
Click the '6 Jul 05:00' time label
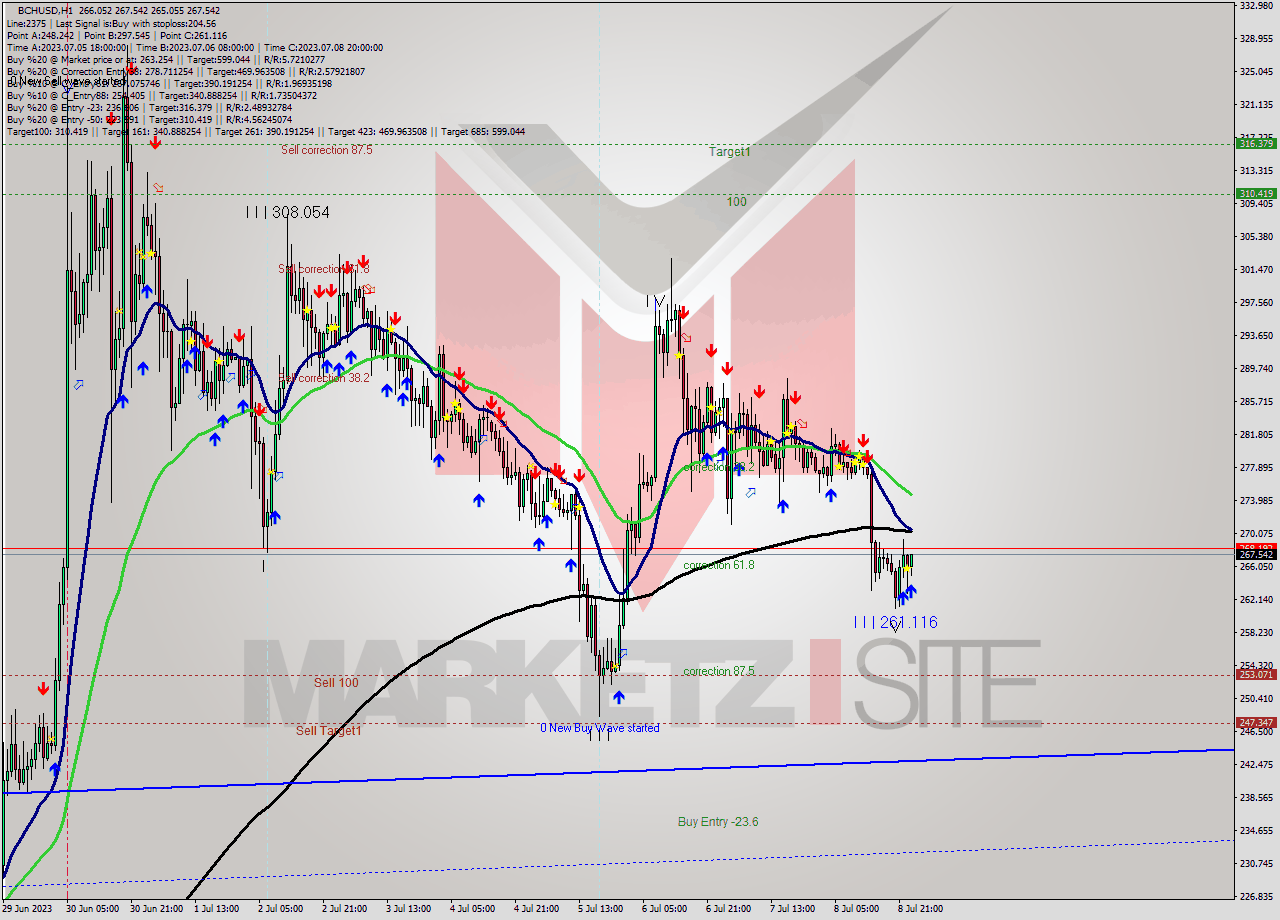click(665, 909)
